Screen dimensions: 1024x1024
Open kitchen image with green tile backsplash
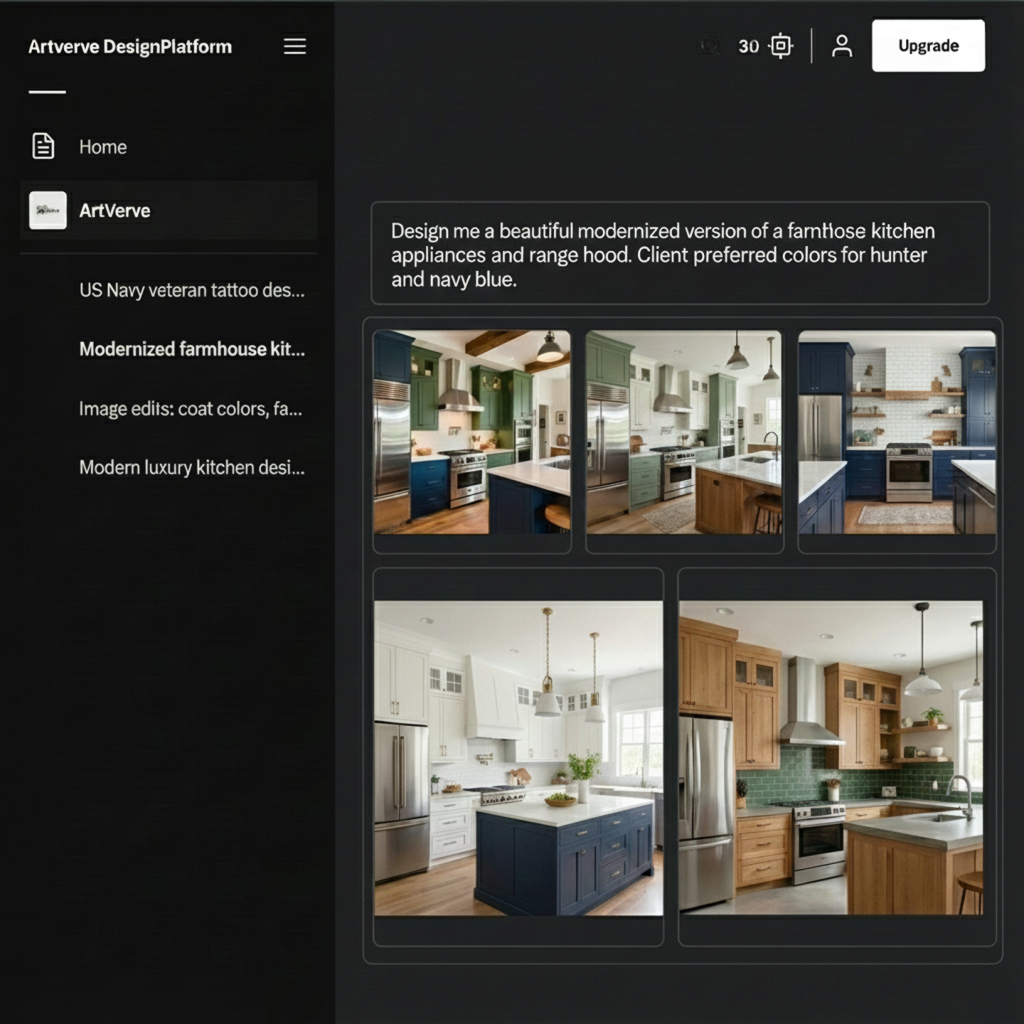coord(831,758)
